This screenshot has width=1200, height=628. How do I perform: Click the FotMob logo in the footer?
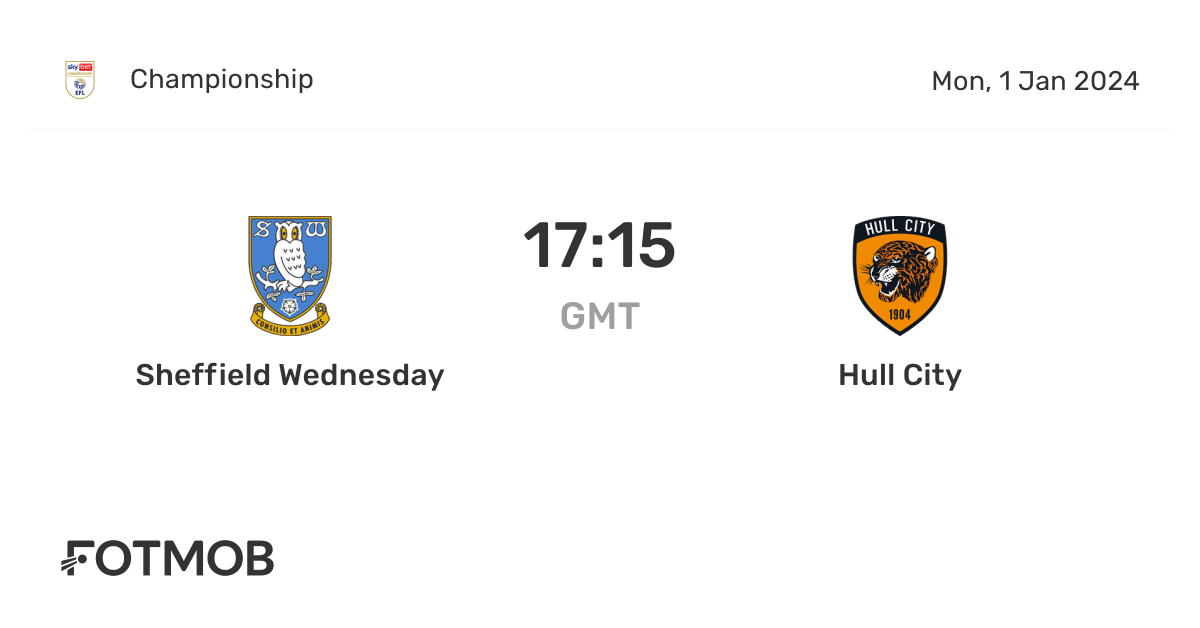click(168, 559)
